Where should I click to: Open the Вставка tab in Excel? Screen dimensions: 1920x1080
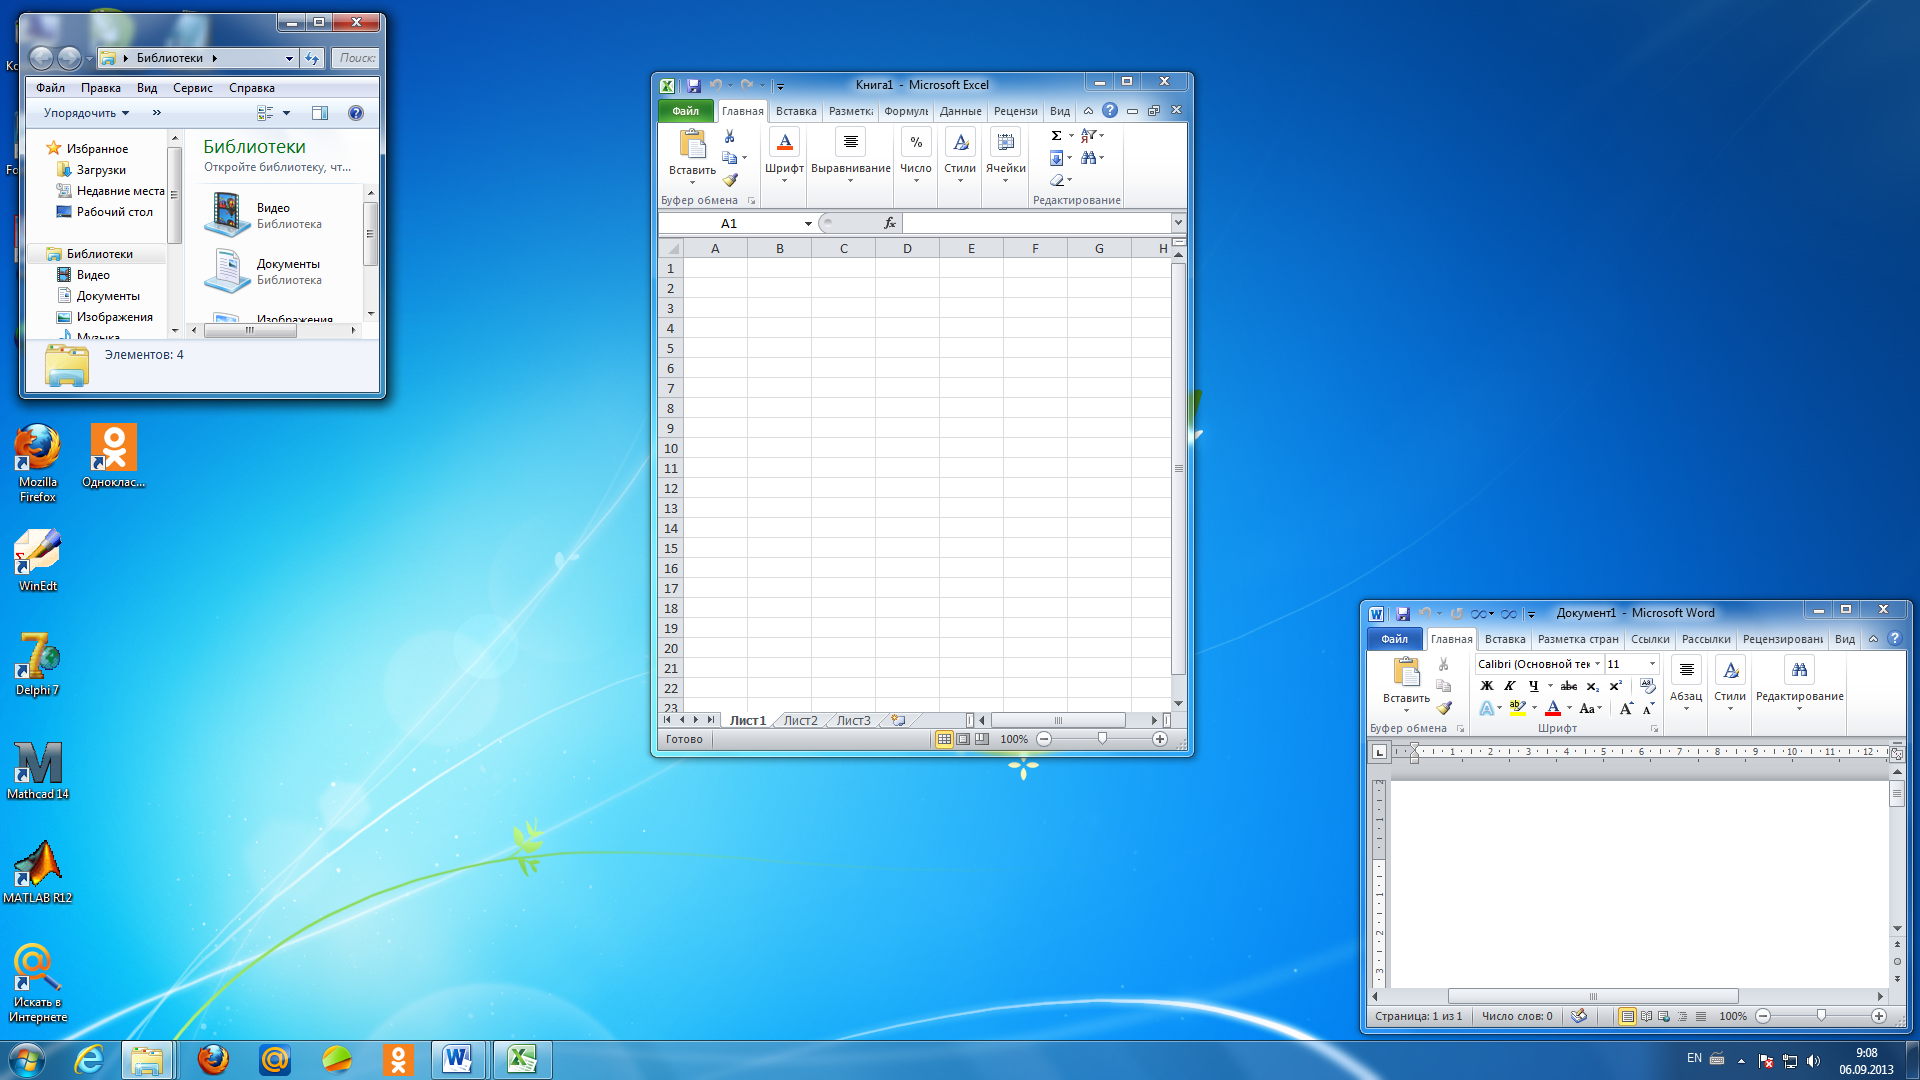coord(796,111)
